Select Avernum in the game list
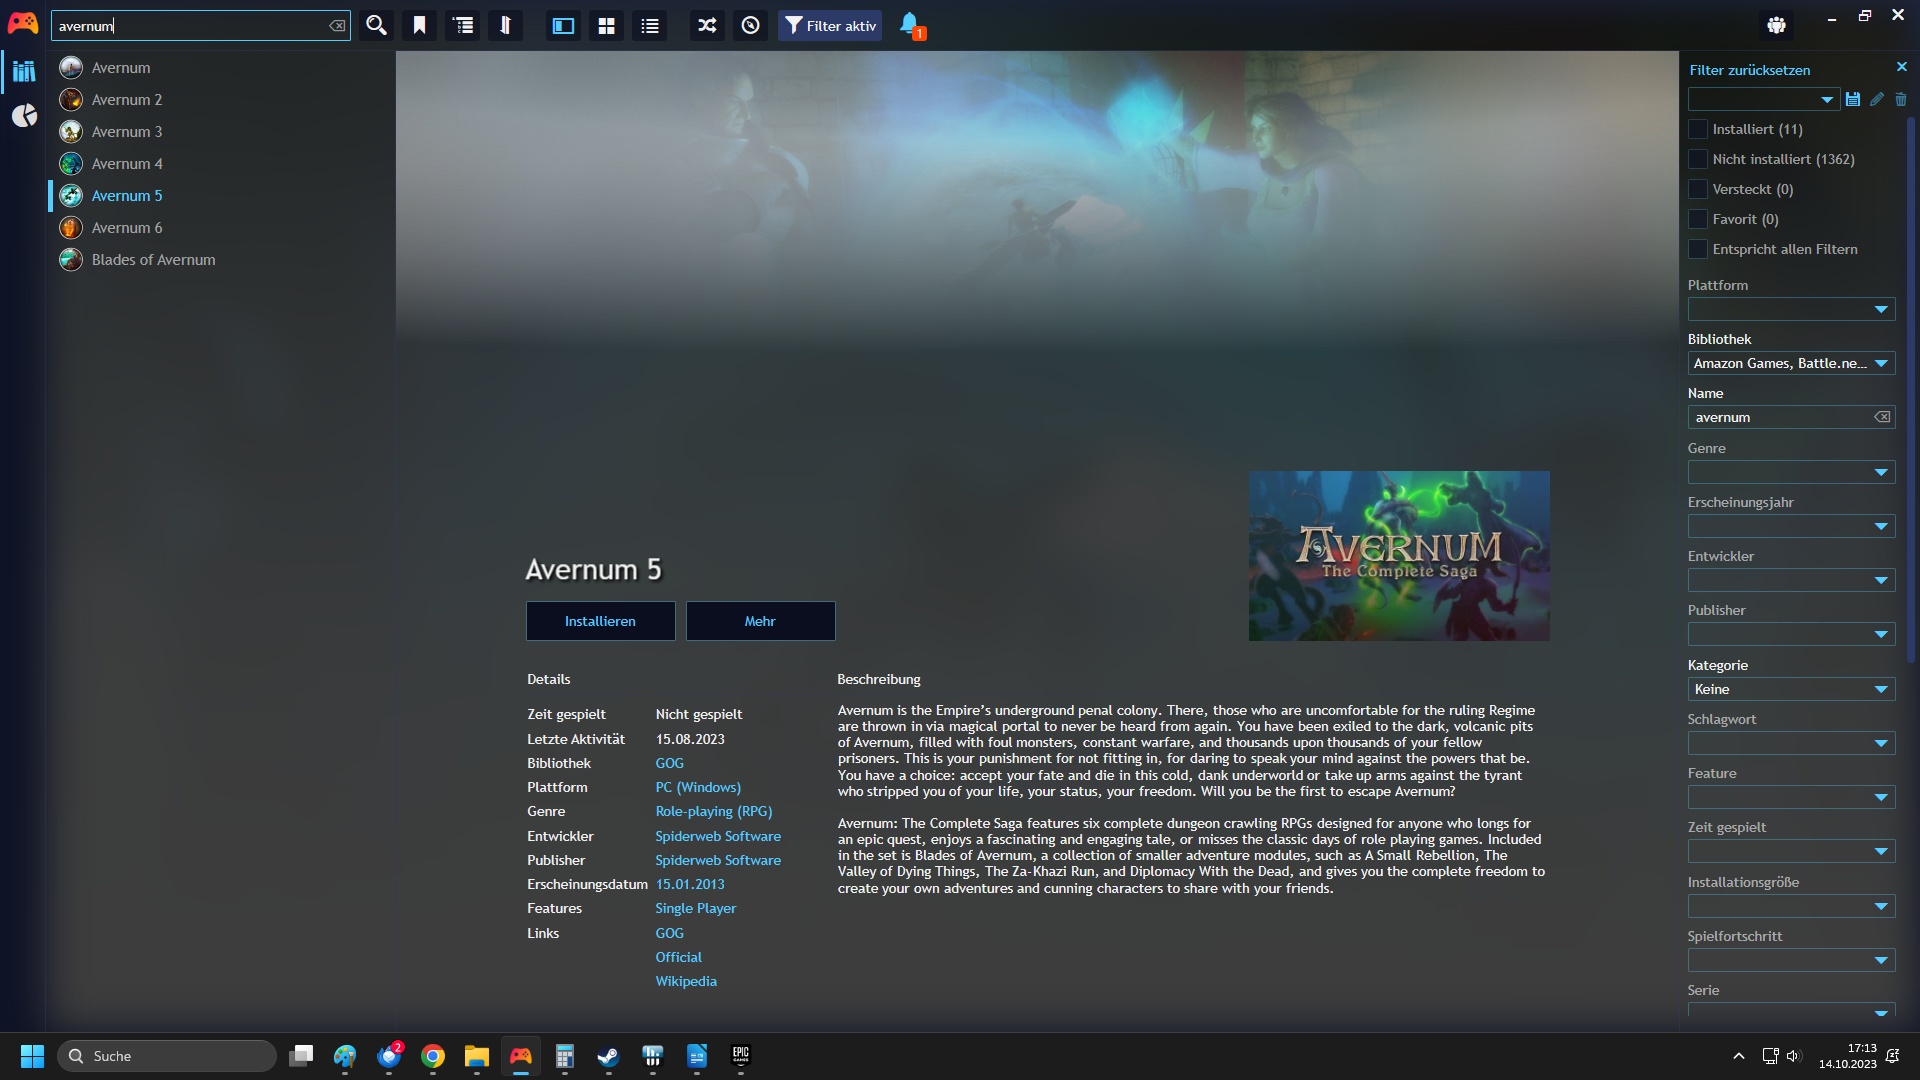 click(x=221, y=68)
